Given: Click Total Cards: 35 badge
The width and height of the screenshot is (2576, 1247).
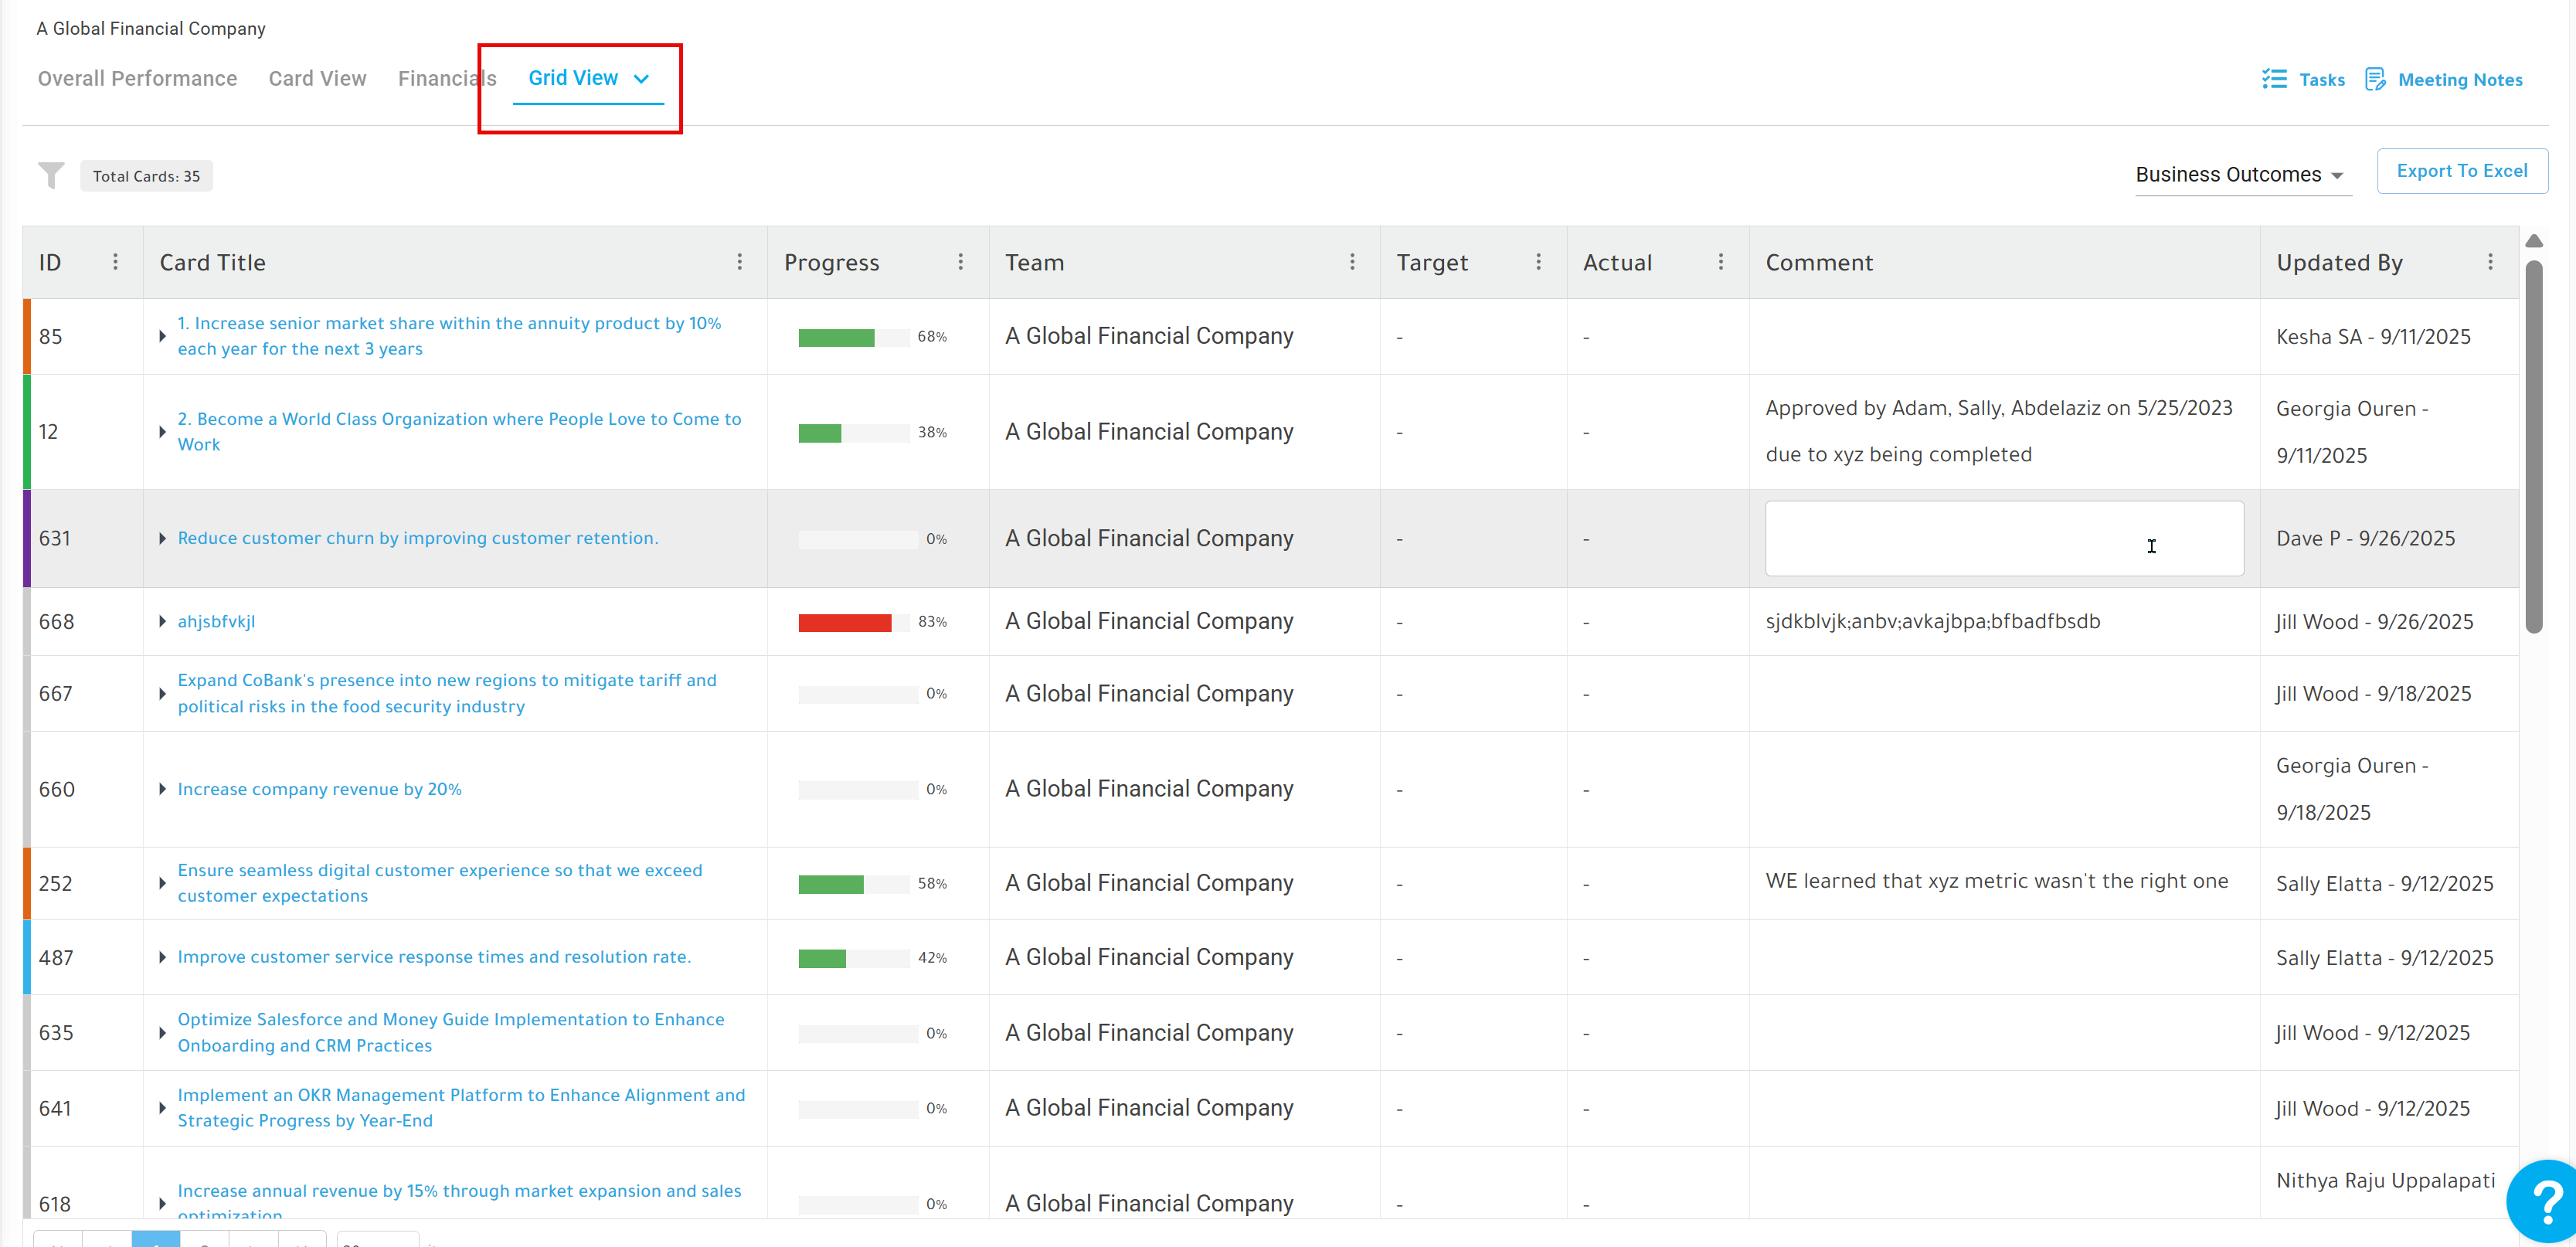Looking at the screenshot, I should (x=146, y=176).
